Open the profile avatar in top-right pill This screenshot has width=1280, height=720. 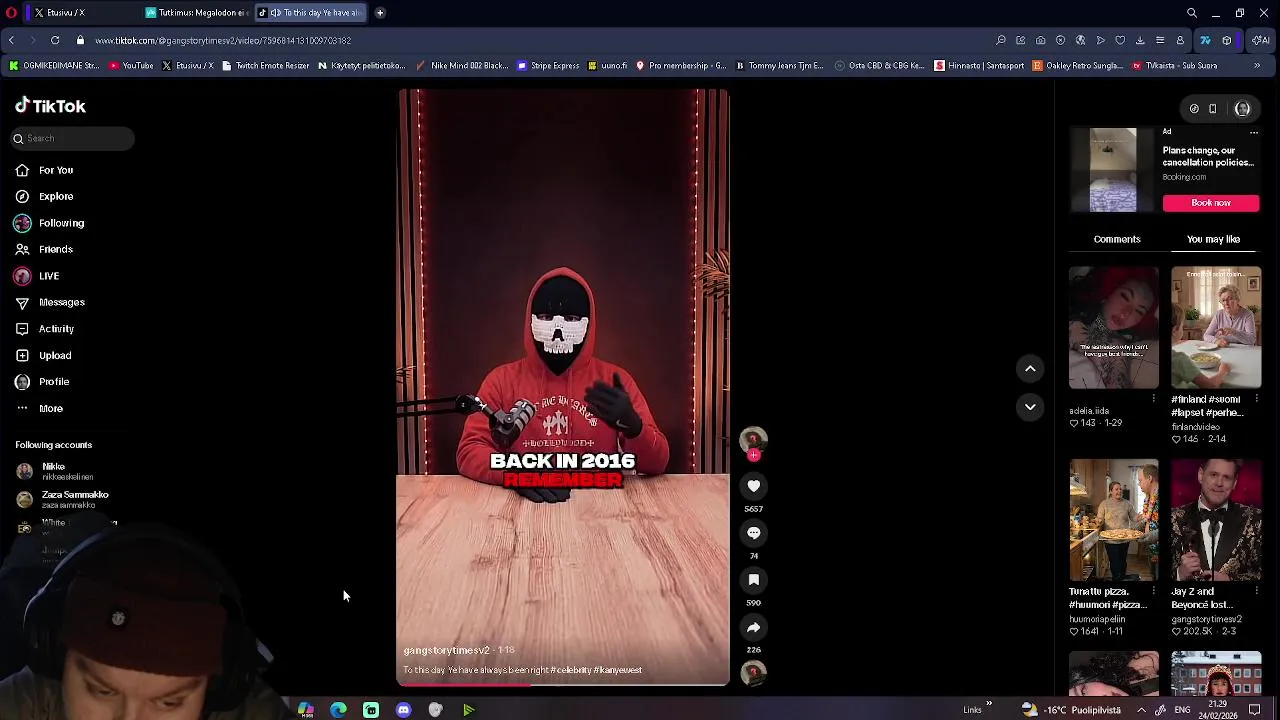(1243, 109)
